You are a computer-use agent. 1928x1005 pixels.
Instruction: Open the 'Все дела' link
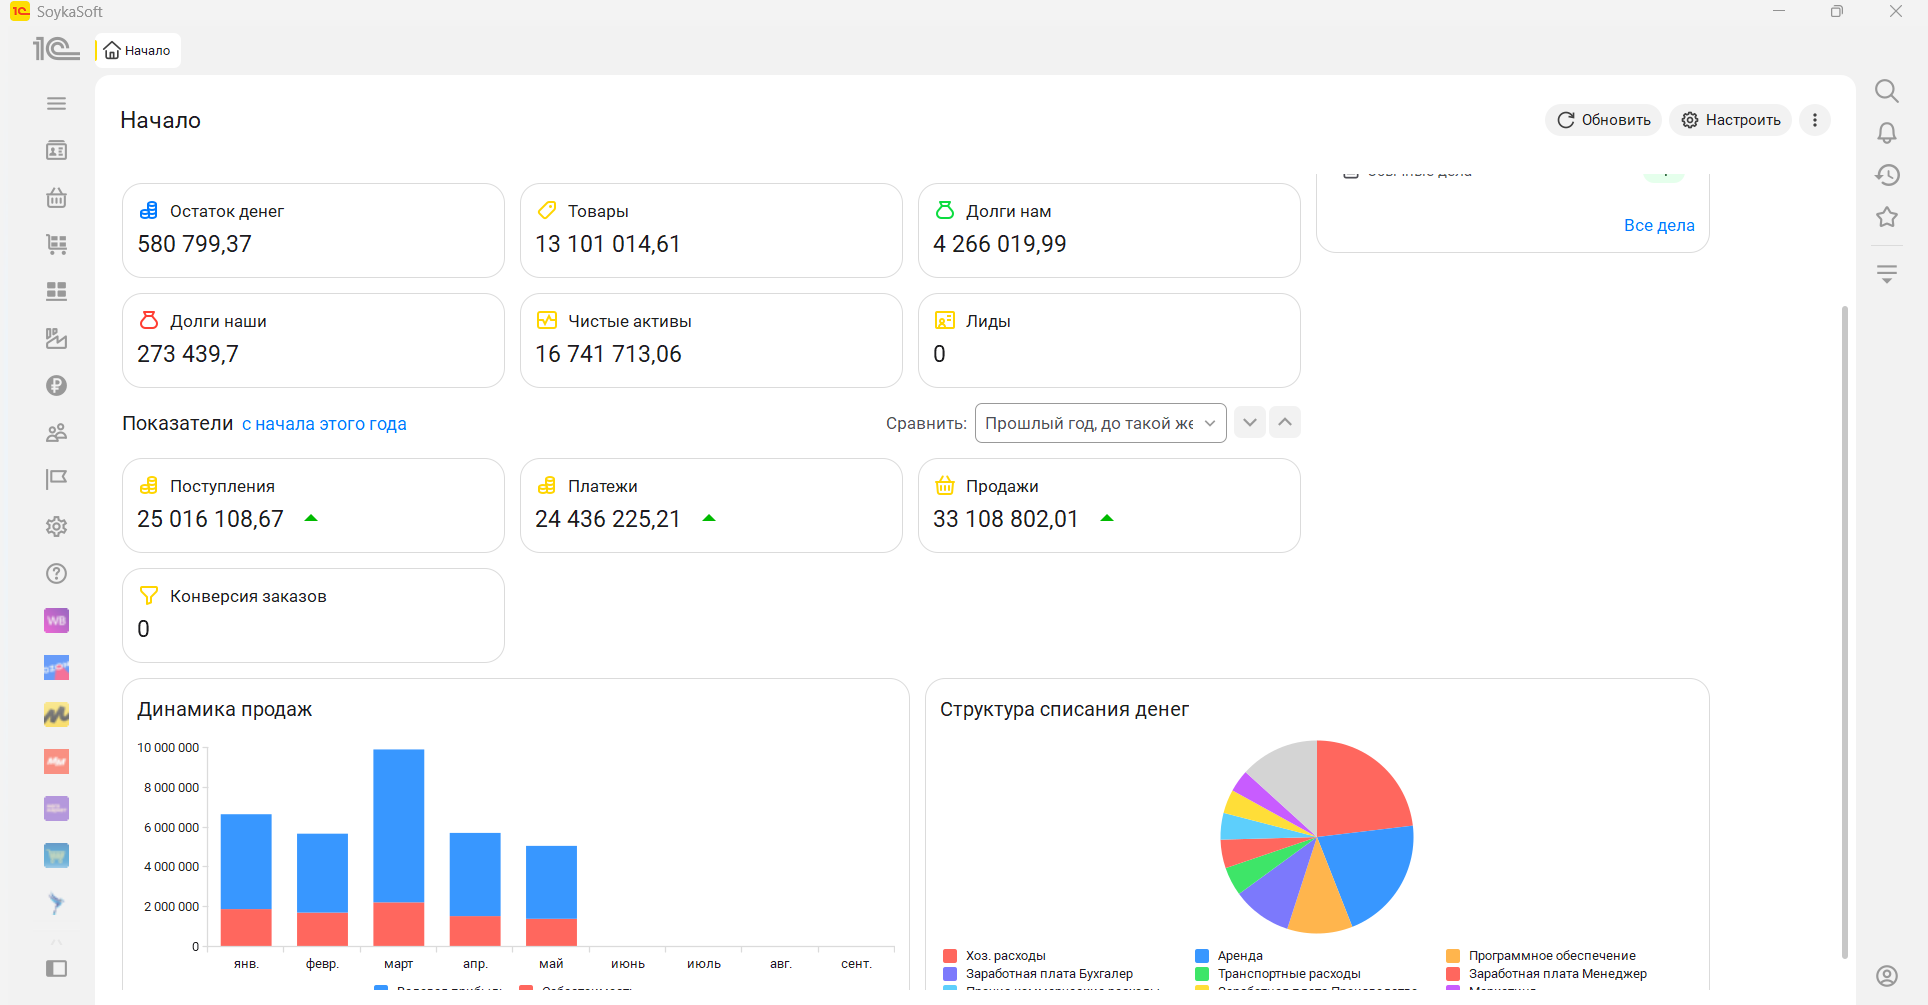[x=1659, y=226]
